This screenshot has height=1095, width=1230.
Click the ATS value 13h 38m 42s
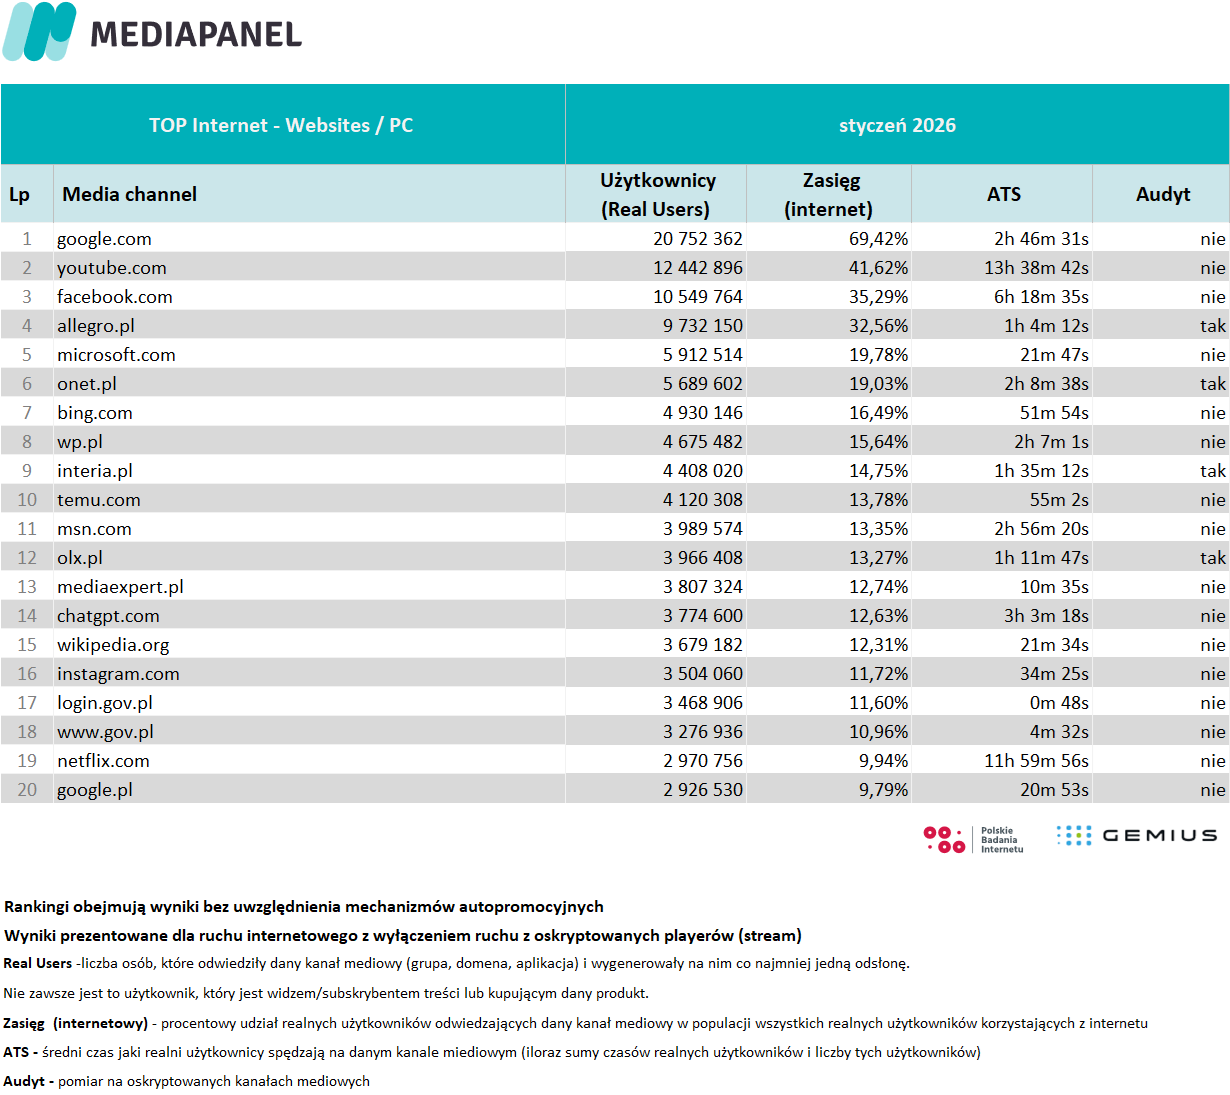point(1036,268)
